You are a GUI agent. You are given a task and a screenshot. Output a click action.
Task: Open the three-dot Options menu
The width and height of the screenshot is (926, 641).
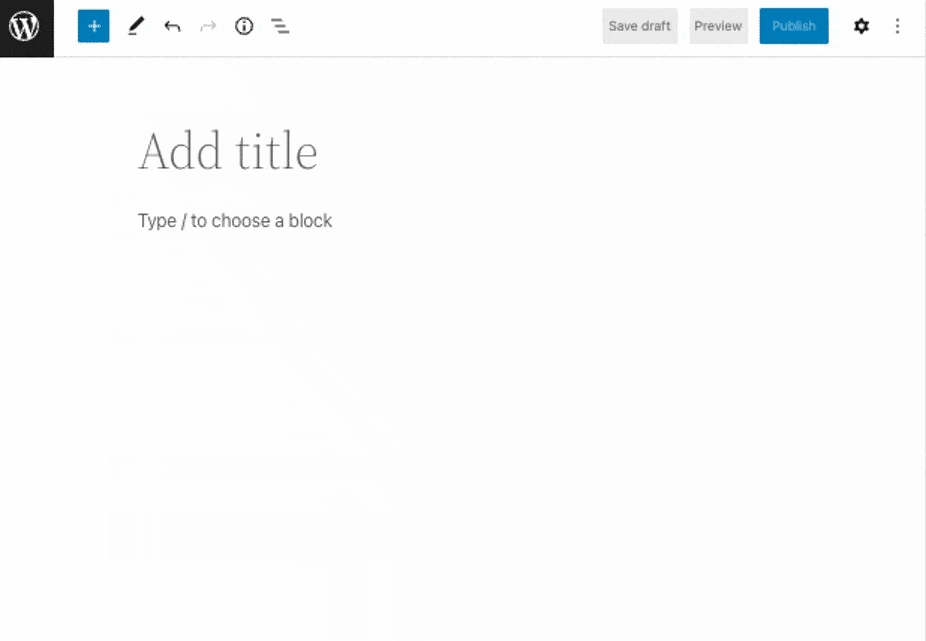click(897, 27)
